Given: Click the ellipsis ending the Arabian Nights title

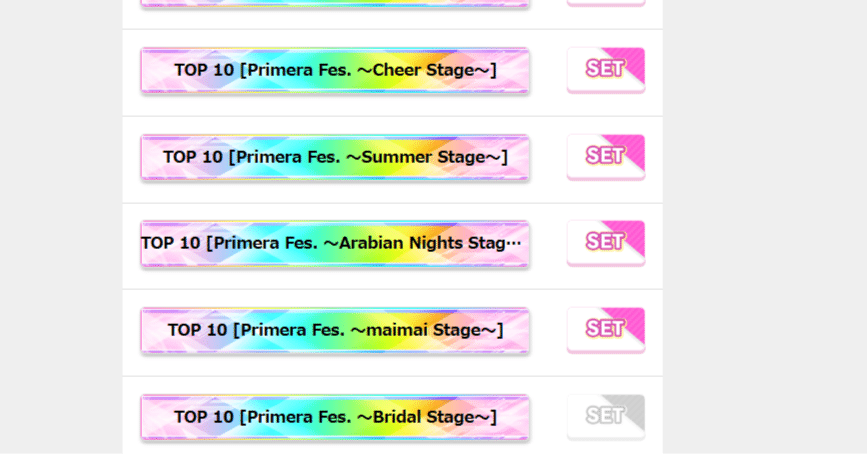Looking at the screenshot, I should click(514, 244).
